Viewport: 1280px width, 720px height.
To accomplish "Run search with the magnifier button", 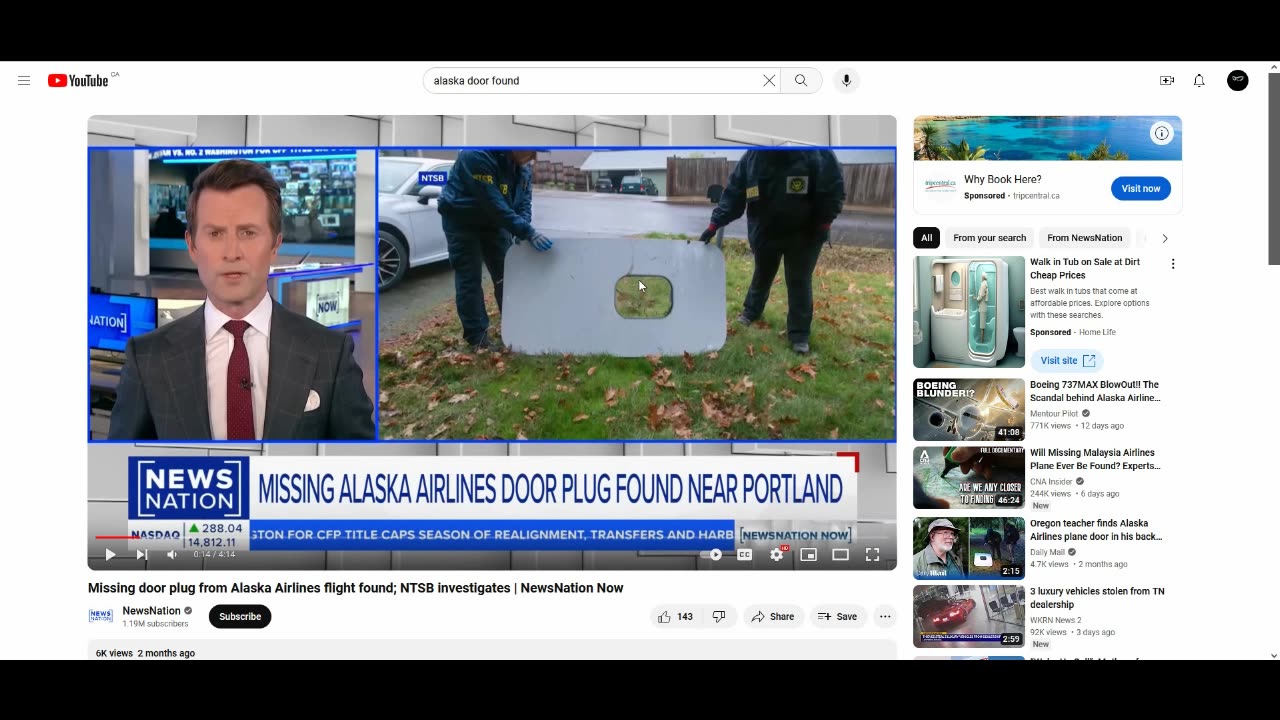I will [801, 81].
